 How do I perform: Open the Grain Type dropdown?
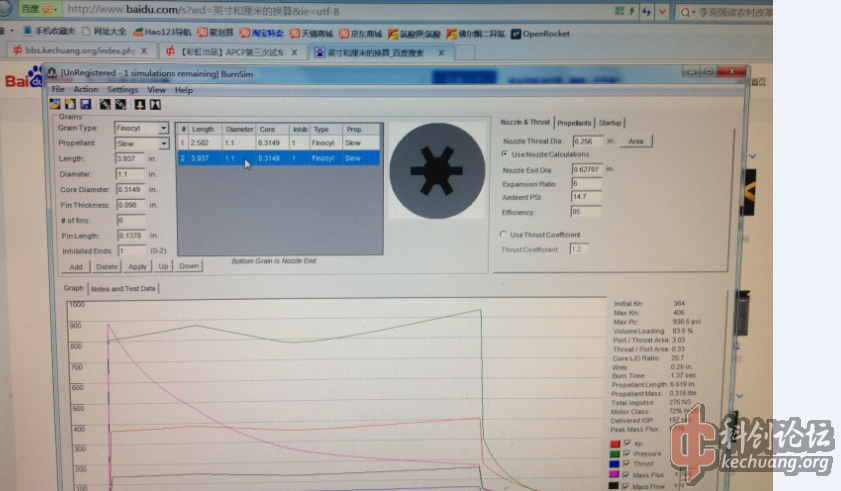click(163, 128)
